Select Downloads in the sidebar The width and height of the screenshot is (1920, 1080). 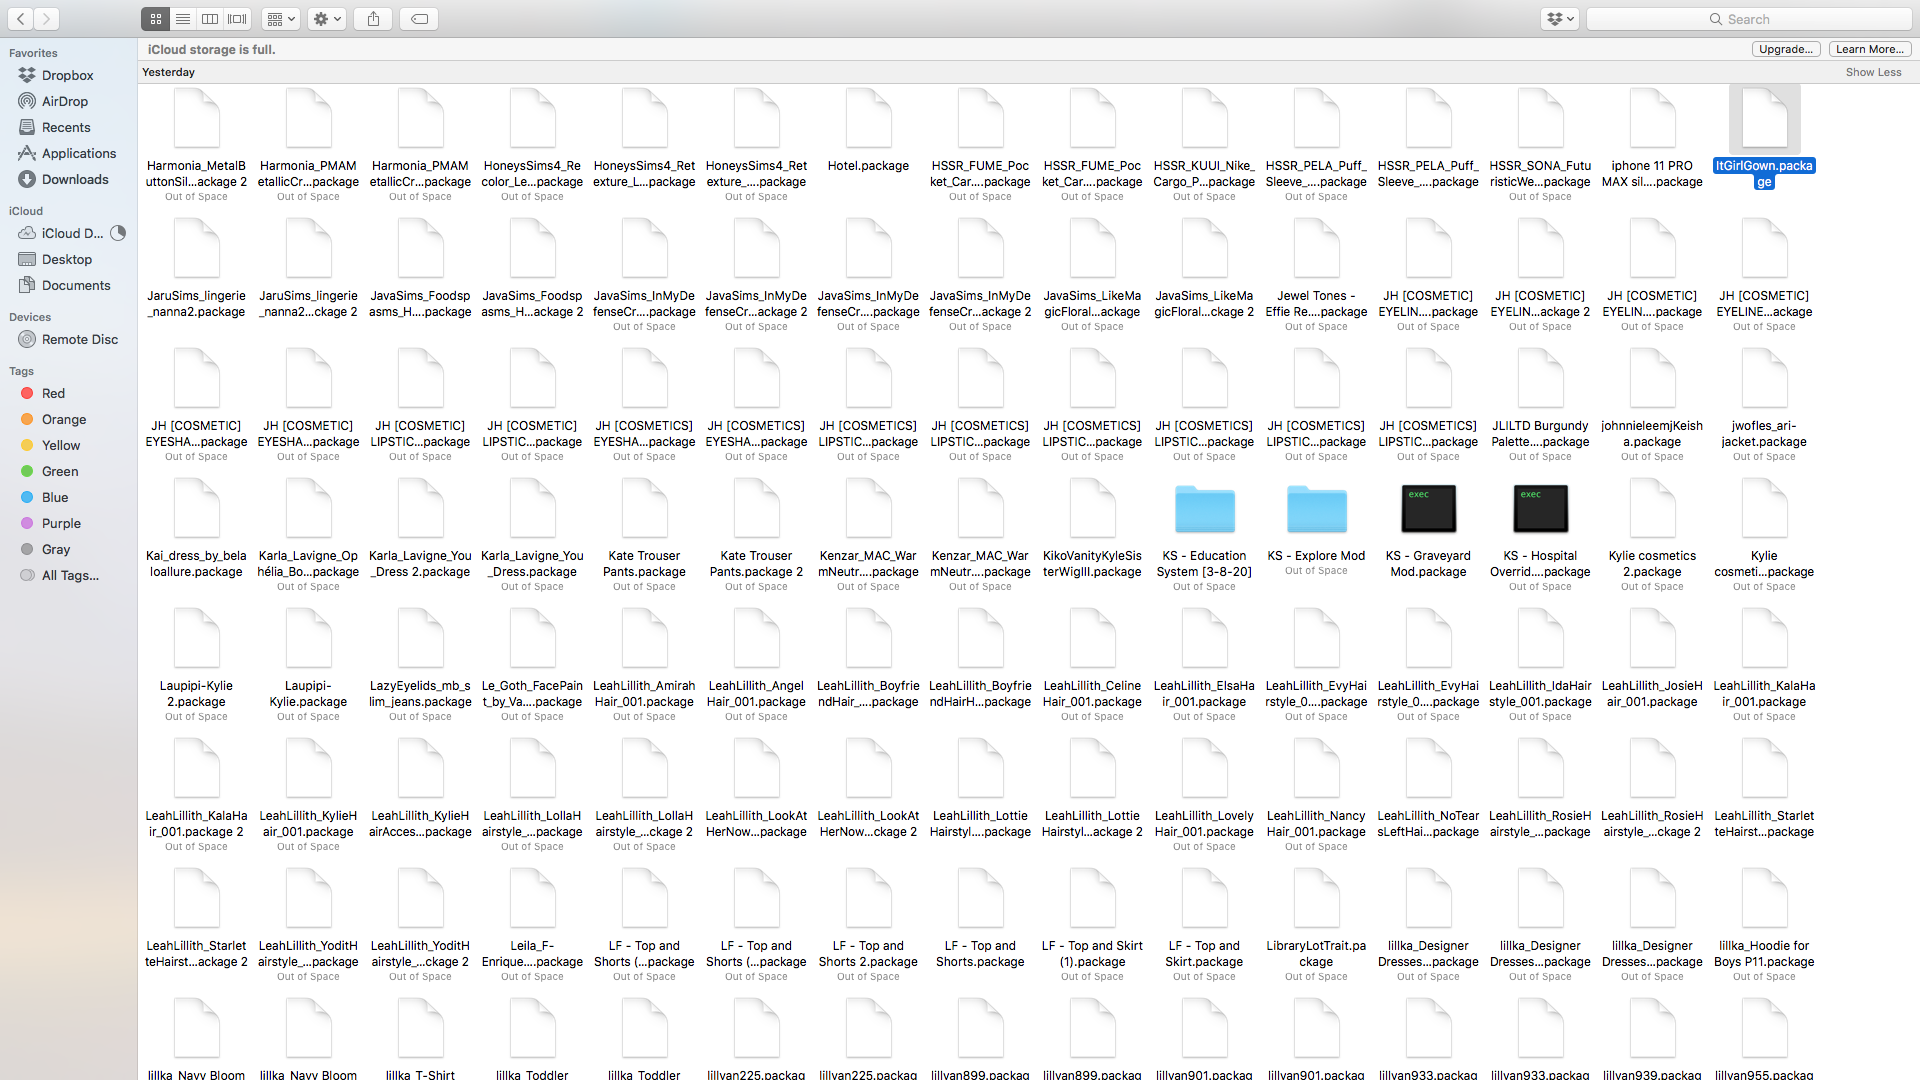(75, 179)
